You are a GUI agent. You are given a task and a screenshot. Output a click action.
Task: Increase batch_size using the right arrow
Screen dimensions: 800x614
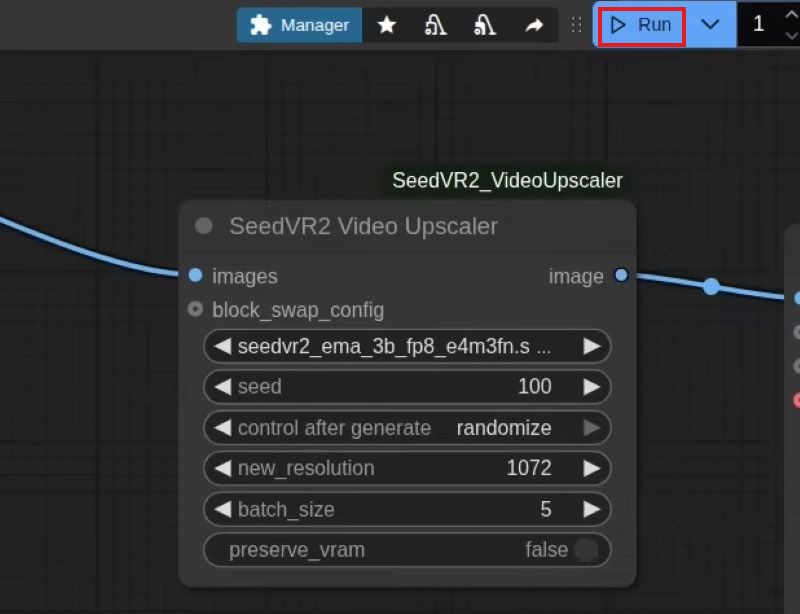(592, 509)
